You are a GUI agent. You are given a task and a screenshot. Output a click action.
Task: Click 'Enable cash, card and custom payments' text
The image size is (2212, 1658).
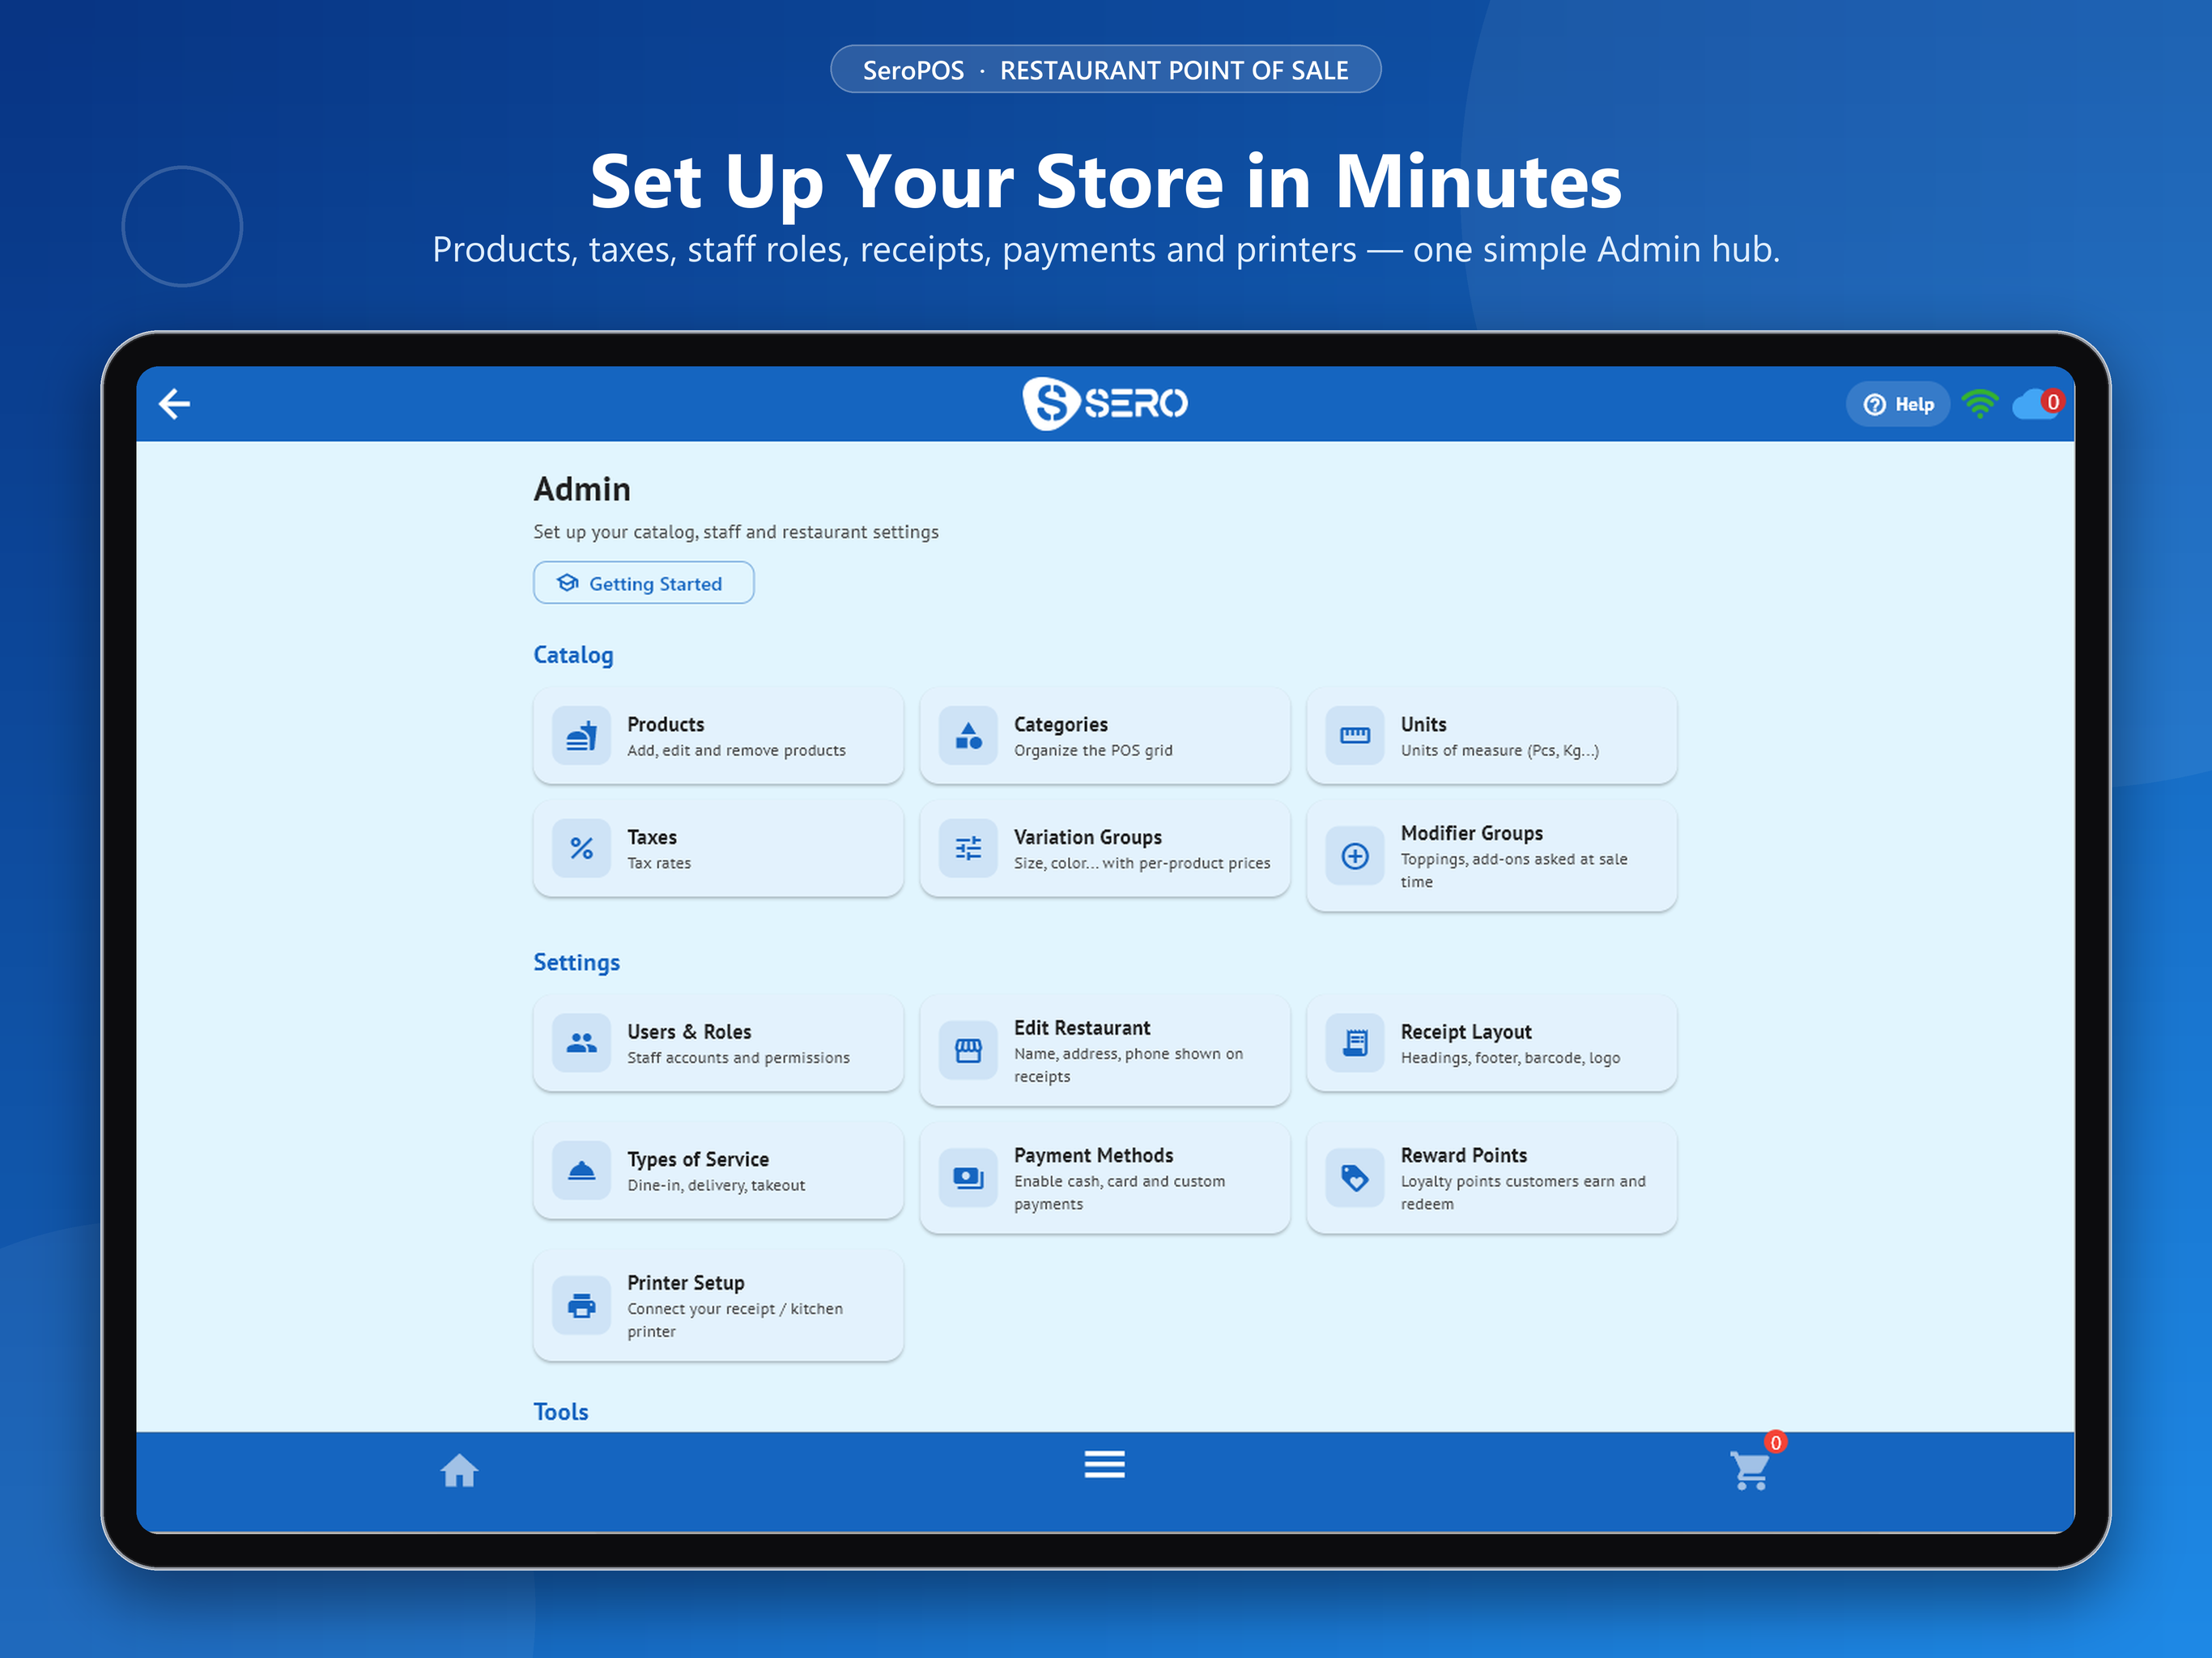pyautogui.click(x=1119, y=1192)
